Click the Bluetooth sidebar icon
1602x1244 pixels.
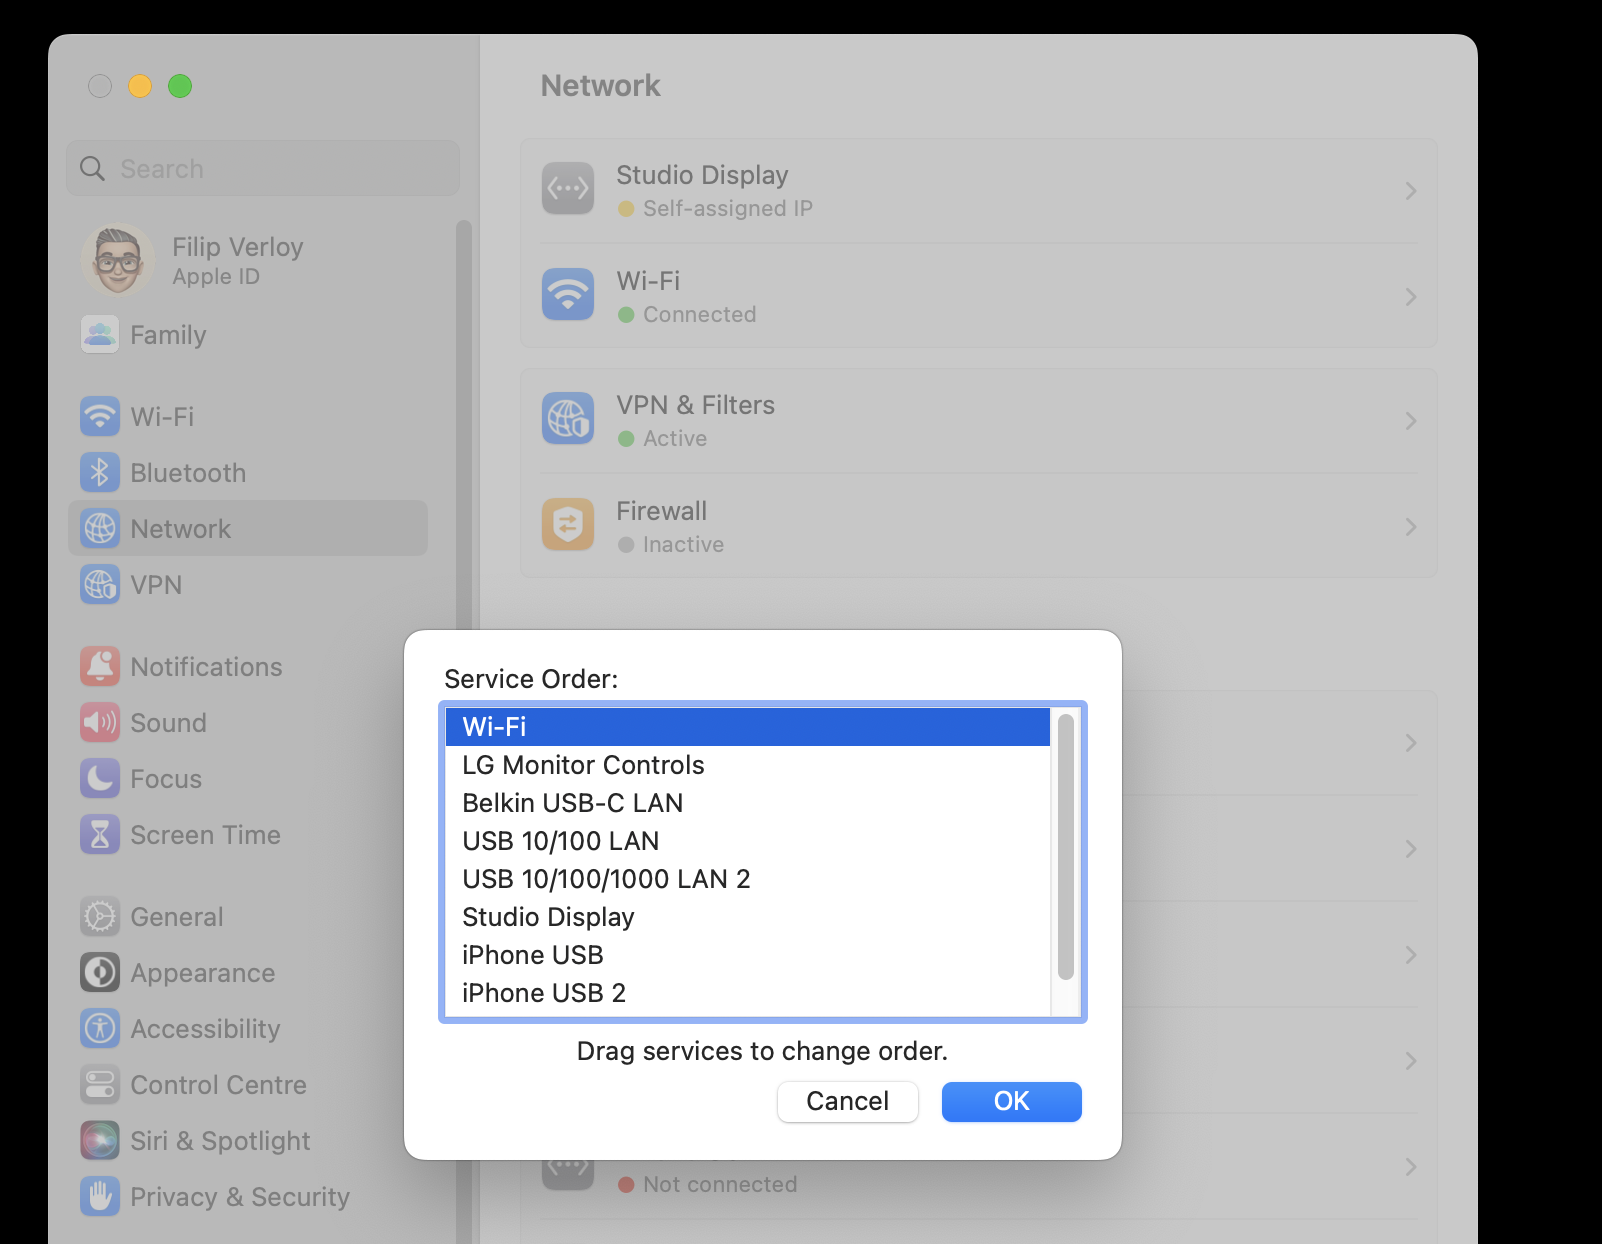[100, 472]
